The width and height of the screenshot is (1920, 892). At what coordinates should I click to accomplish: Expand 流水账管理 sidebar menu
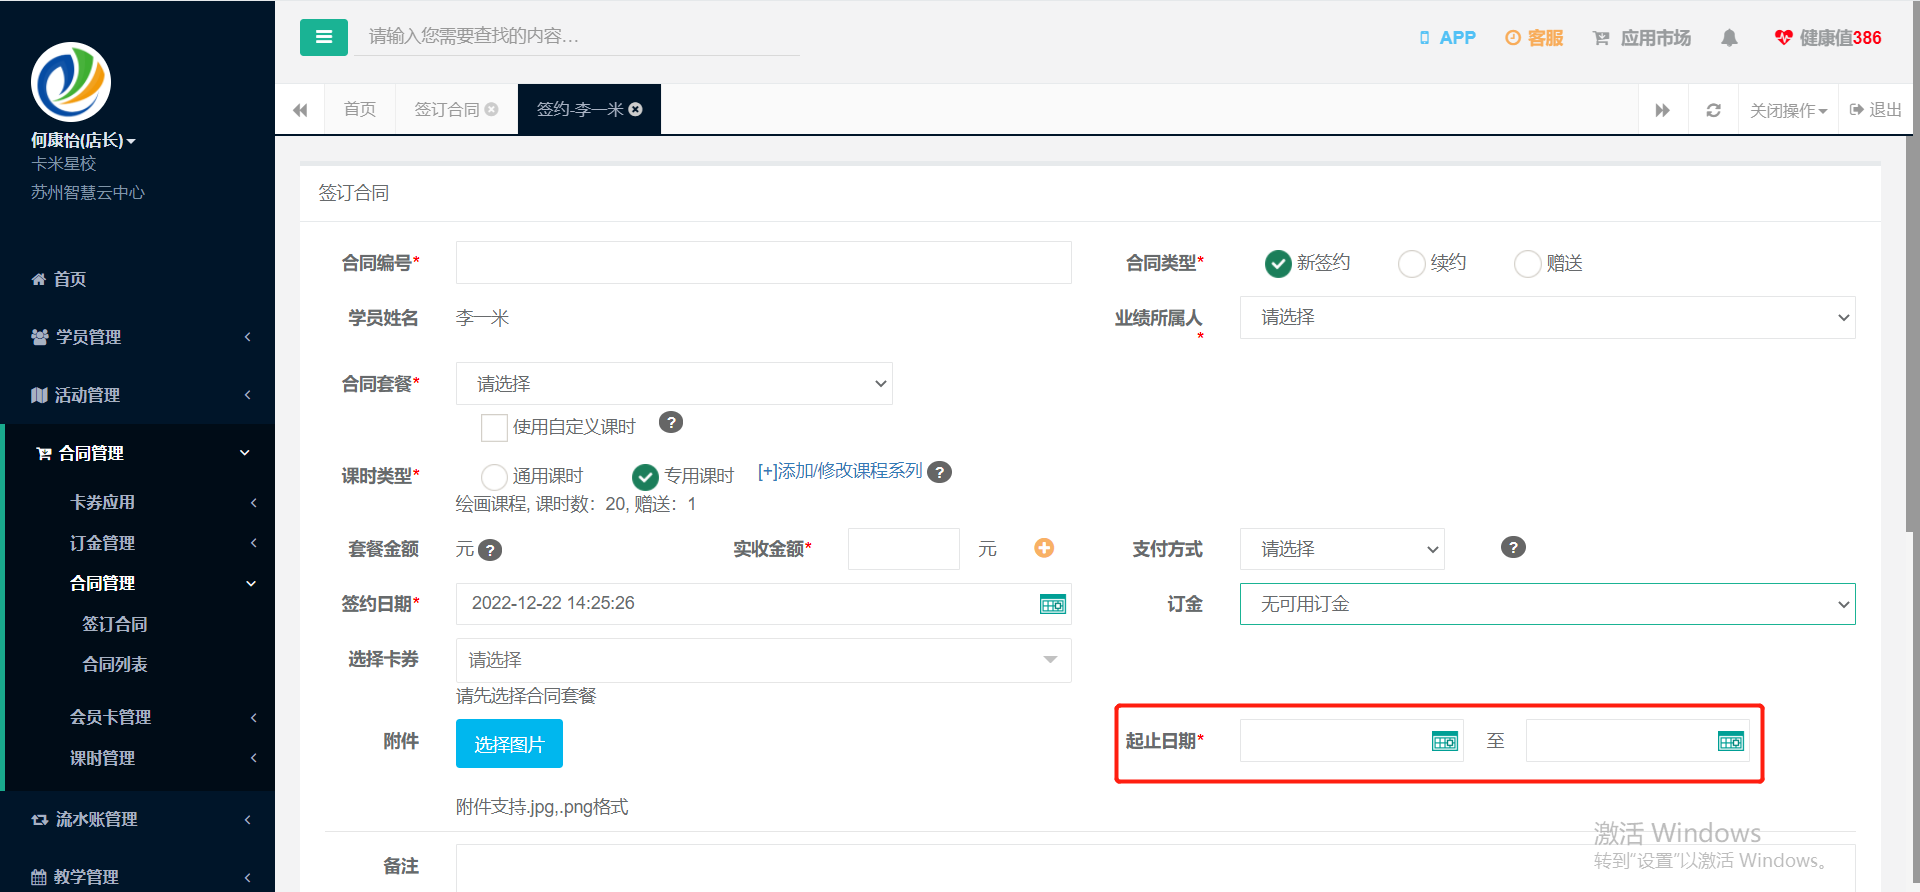click(140, 819)
